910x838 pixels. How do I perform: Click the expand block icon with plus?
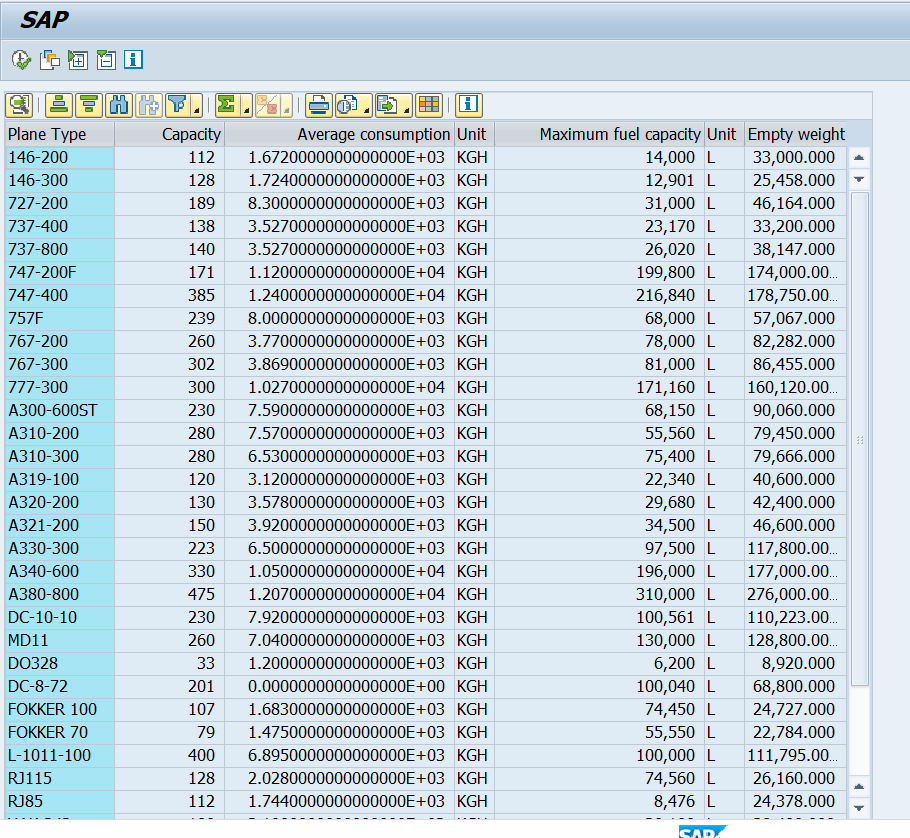coord(78,60)
